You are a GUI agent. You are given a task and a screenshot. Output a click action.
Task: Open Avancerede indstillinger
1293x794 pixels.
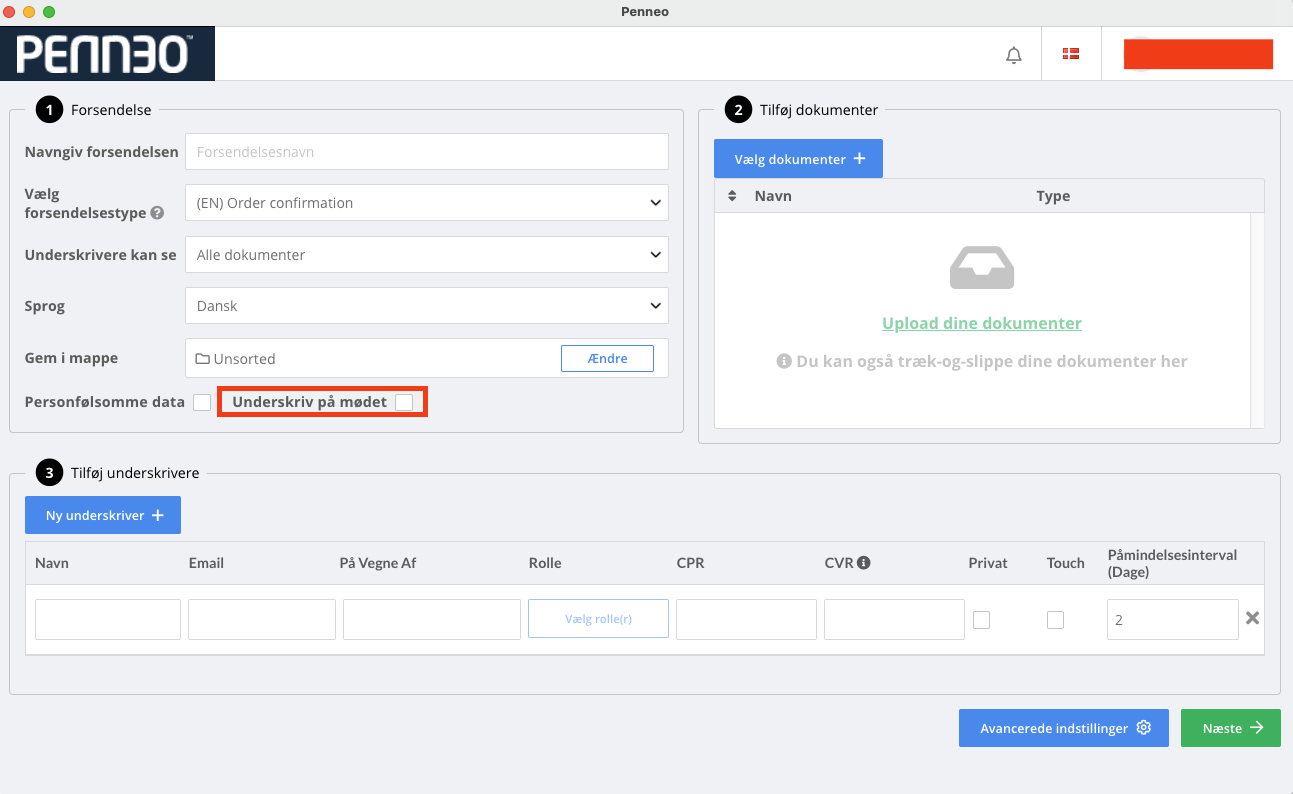click(x=1063, y=728)
